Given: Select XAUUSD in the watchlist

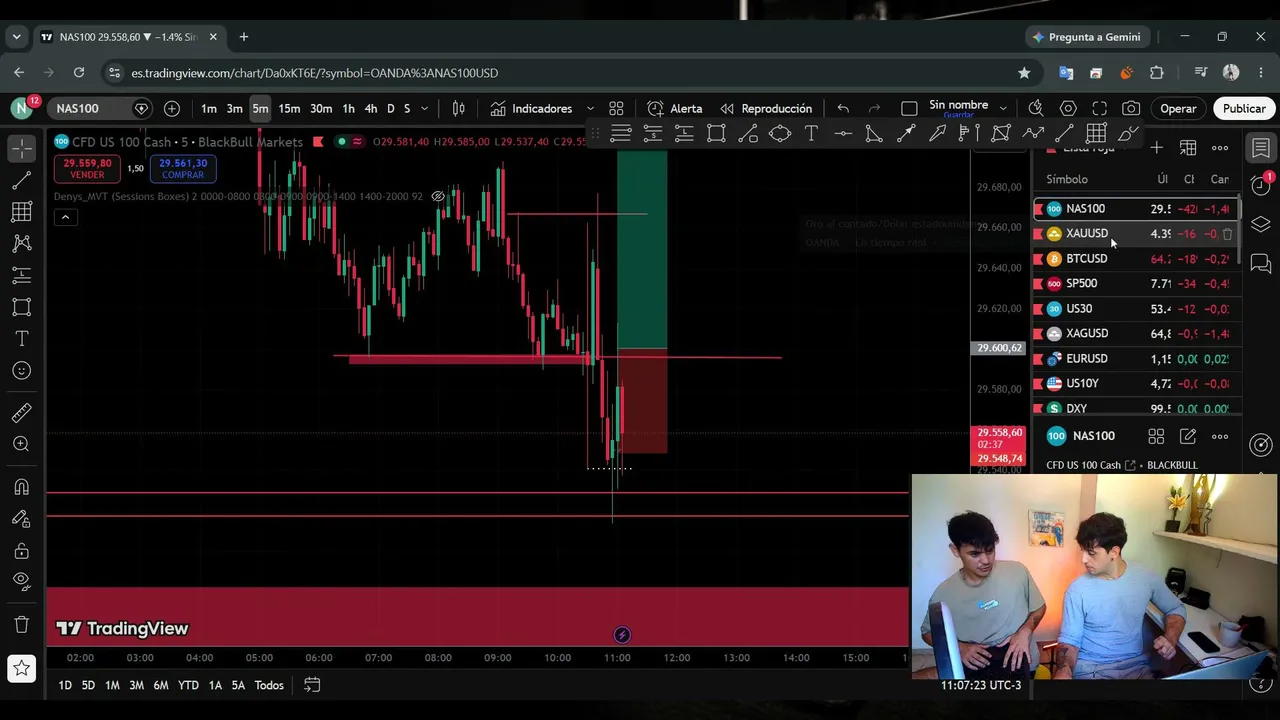Looking at the screenshot, I should 1135,234.
